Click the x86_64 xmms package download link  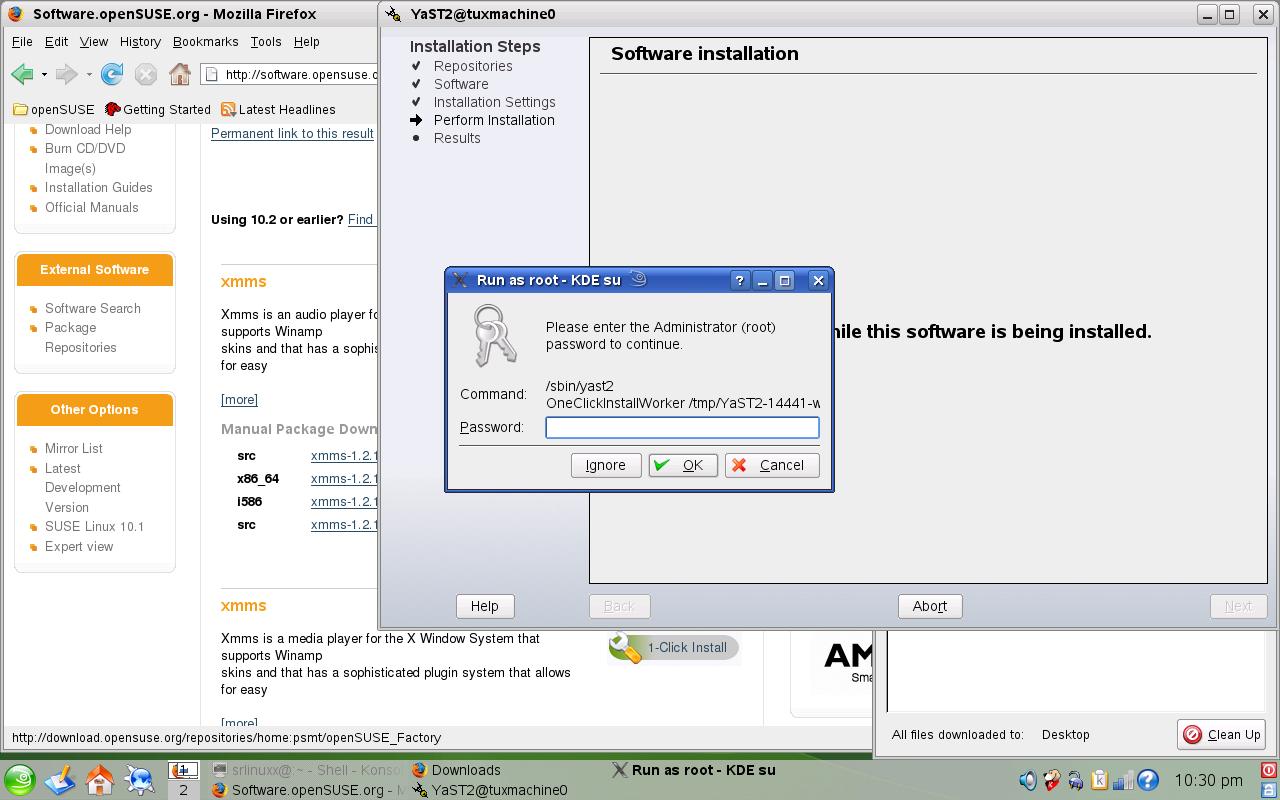pos(344,478)
